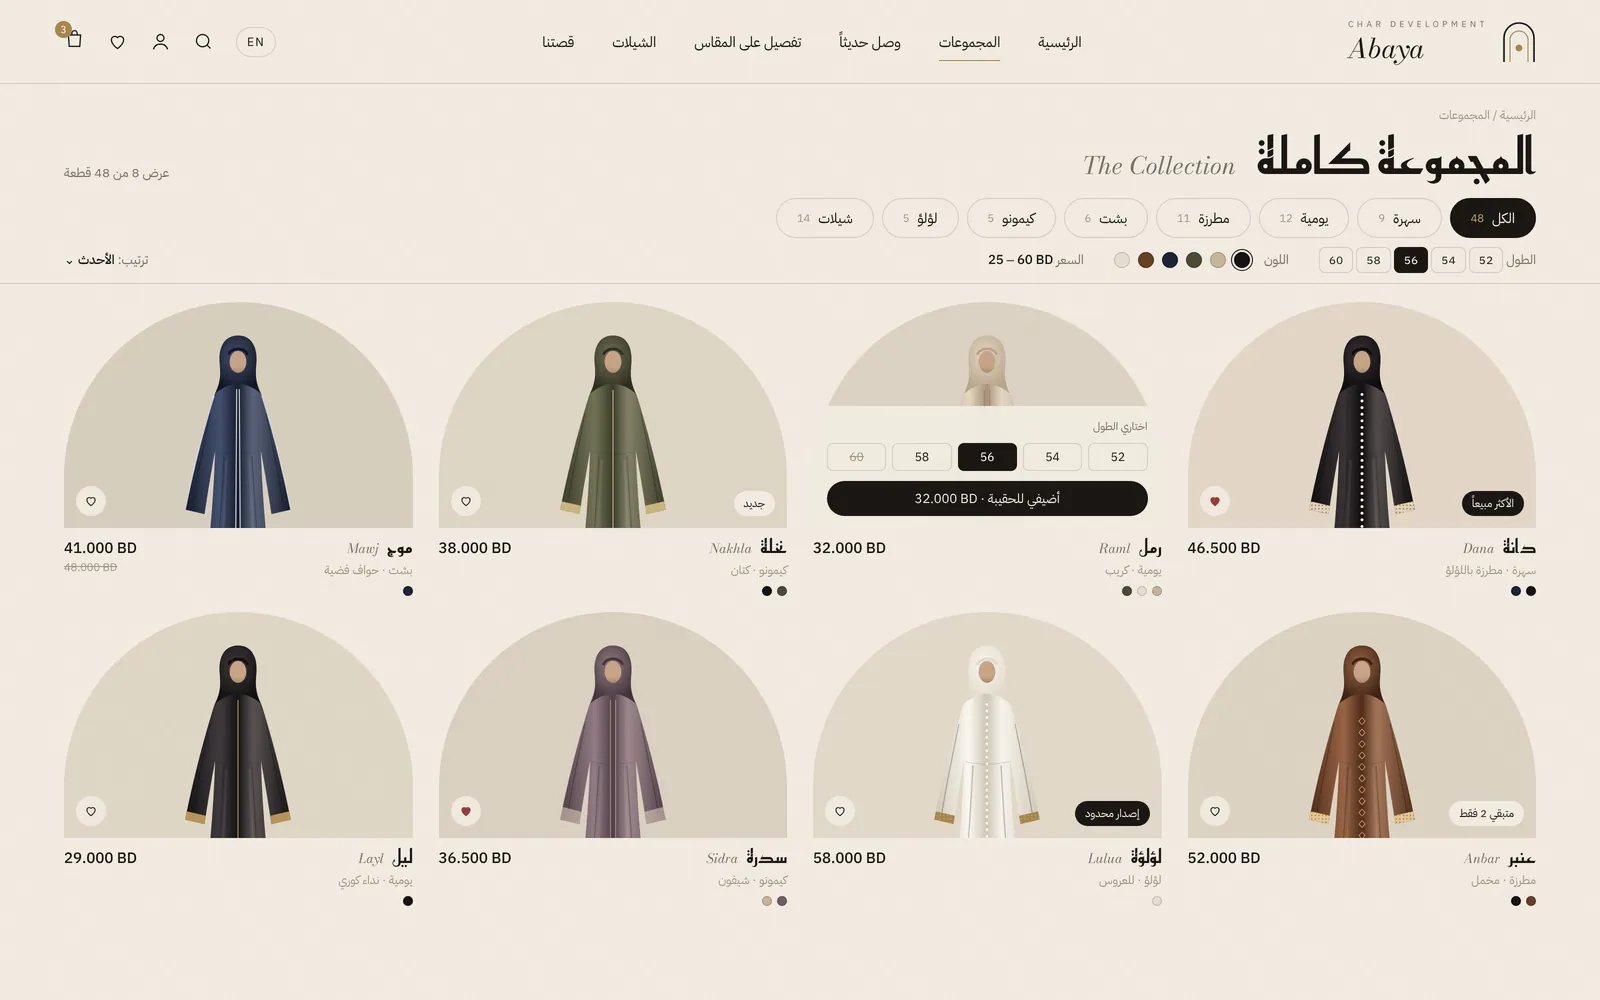Switch language with EN button

pyautogui.click(x=256, y=42)
